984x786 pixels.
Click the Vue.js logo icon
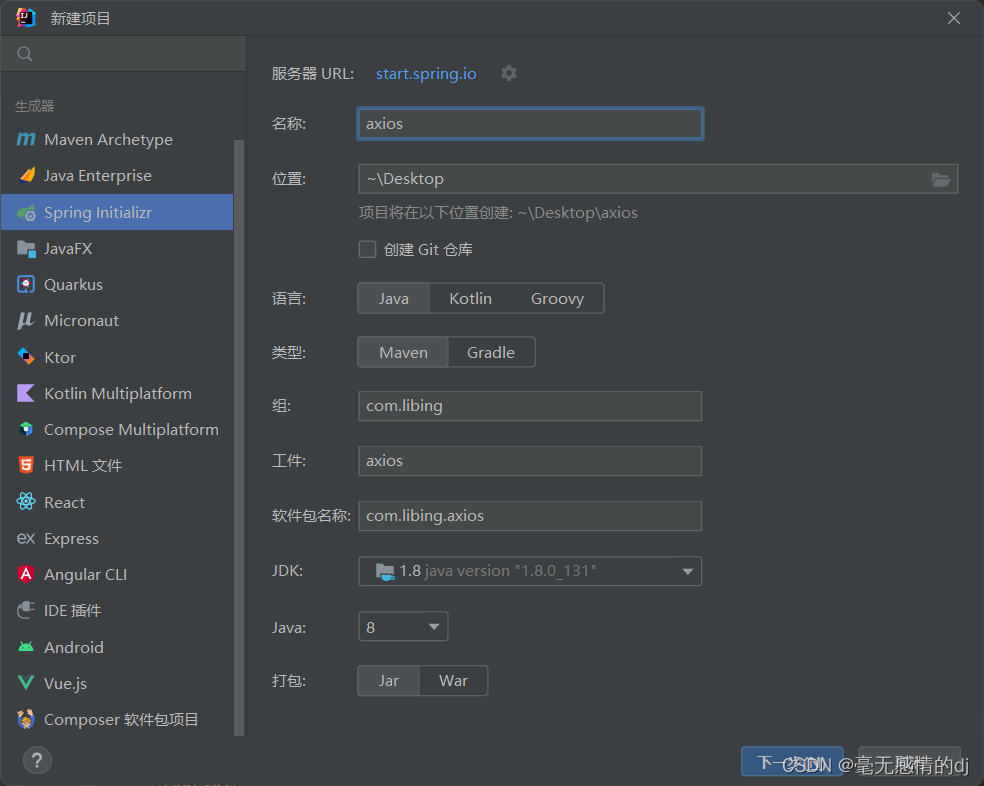pos(26,683)
